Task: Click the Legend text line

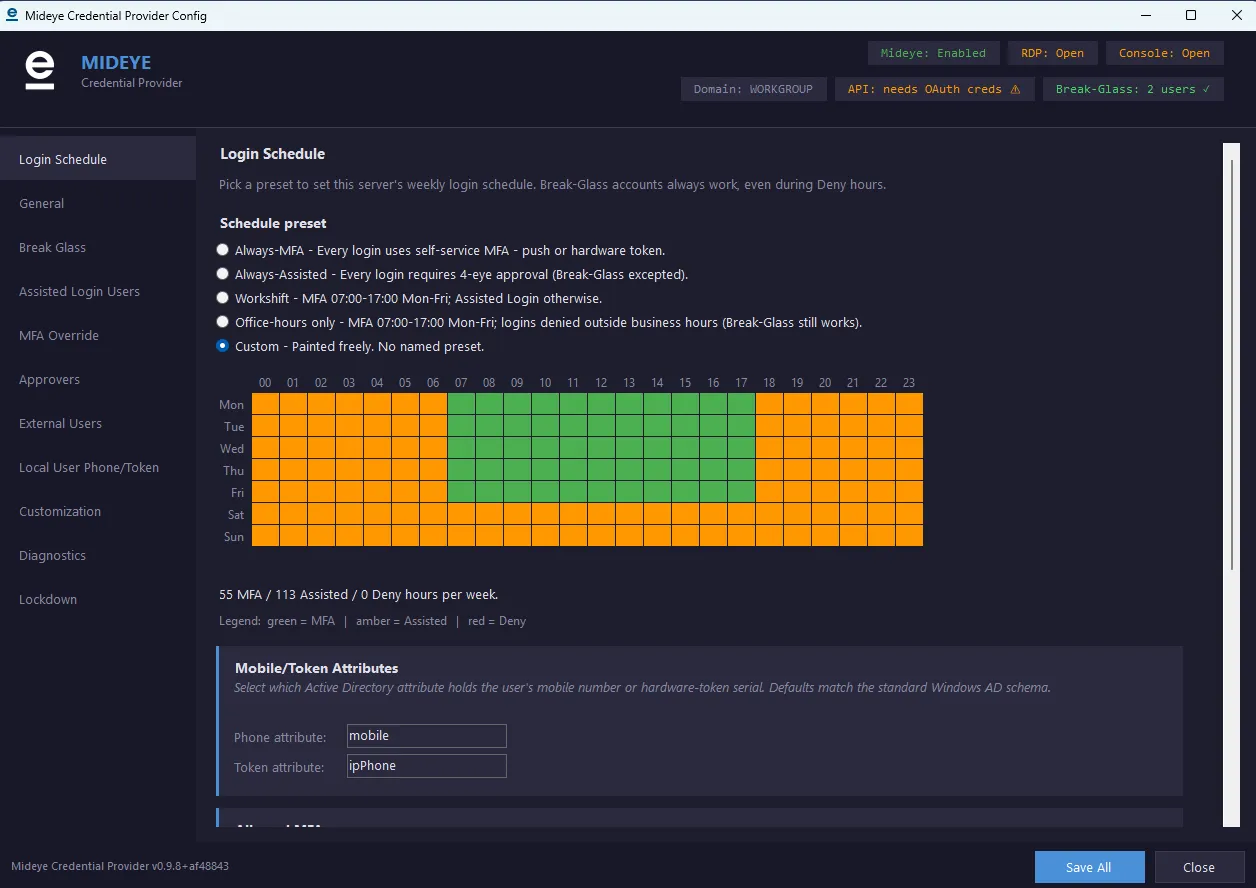Action: point(372,621)
